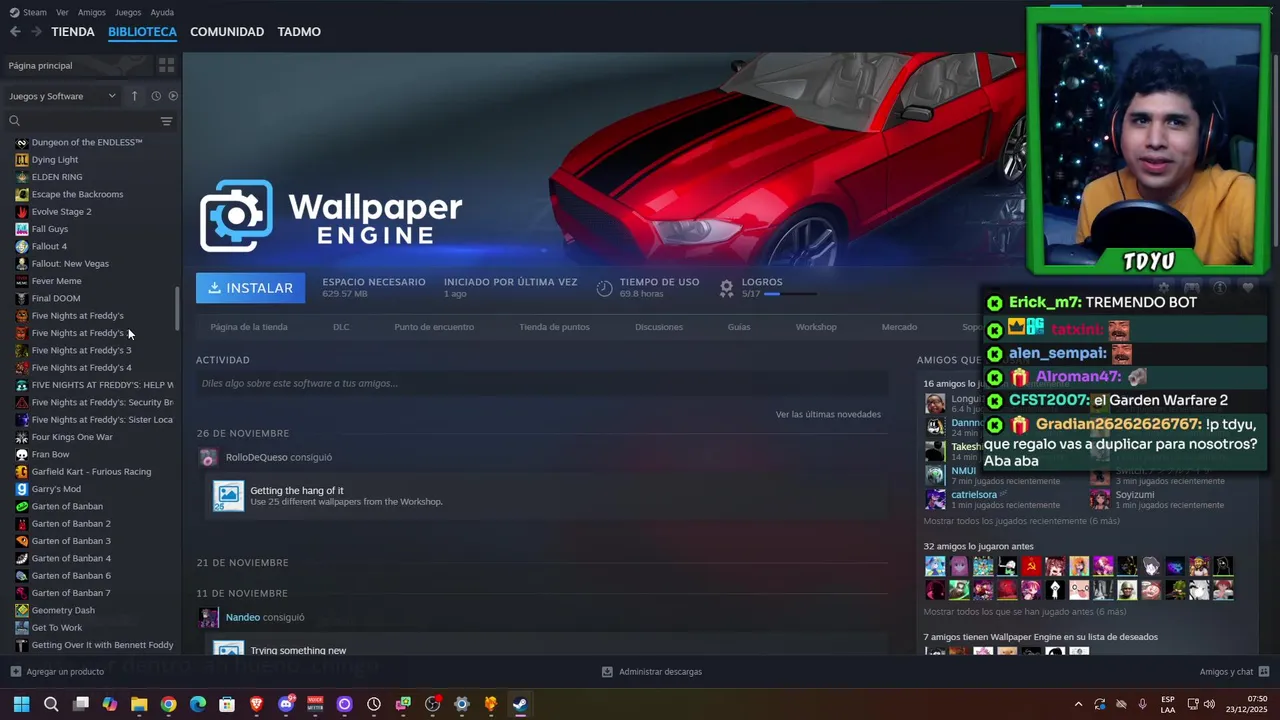This screenshot has width=1280, height=720.
Task: Select Five Nights at Freddy's 4
Action: pyautogui.click(x=81, y=368)
